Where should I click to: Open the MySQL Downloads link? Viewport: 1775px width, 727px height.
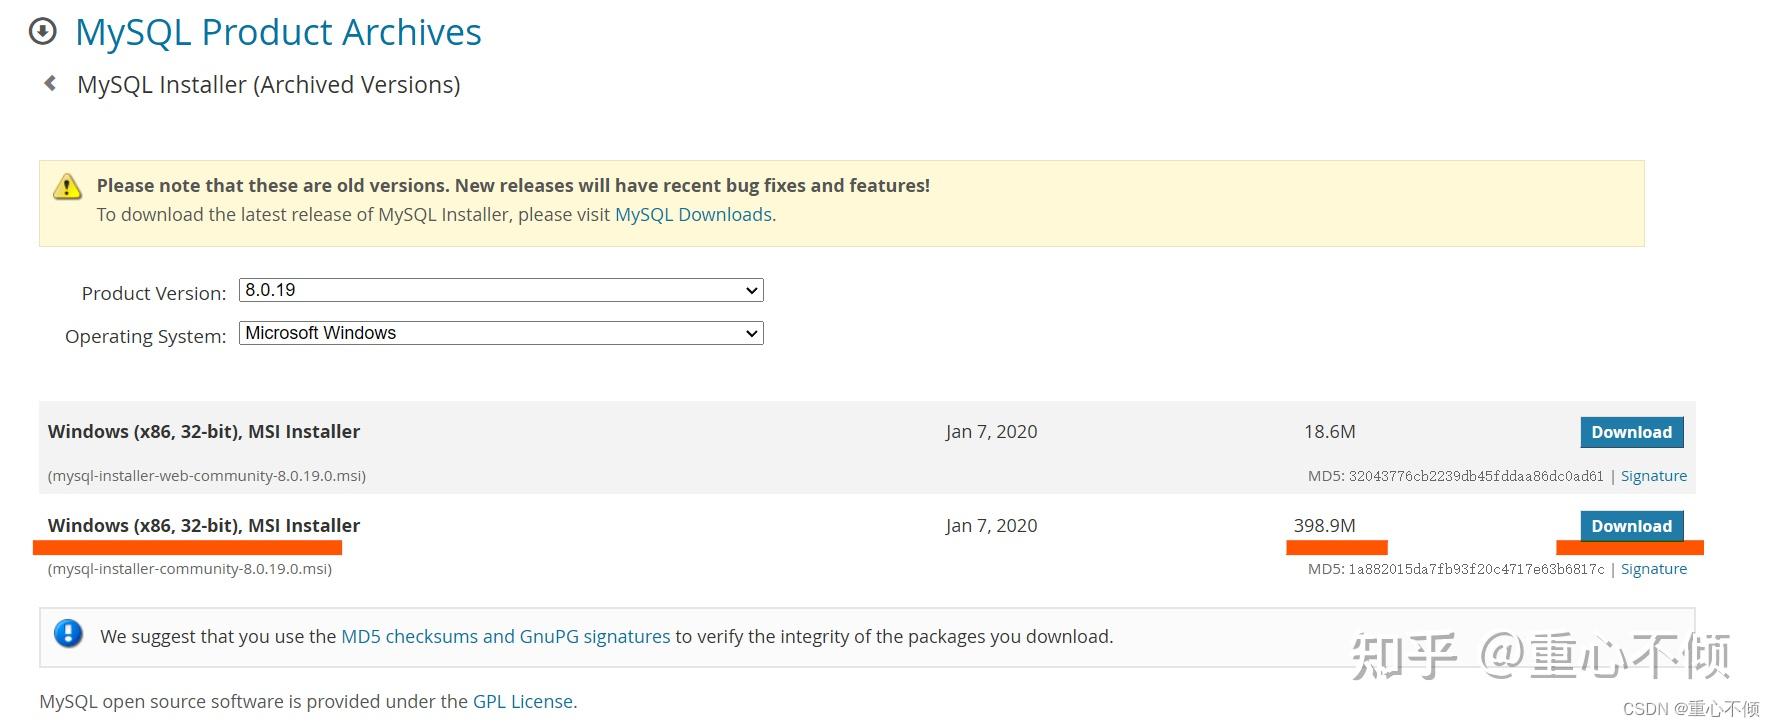point(693,215)
